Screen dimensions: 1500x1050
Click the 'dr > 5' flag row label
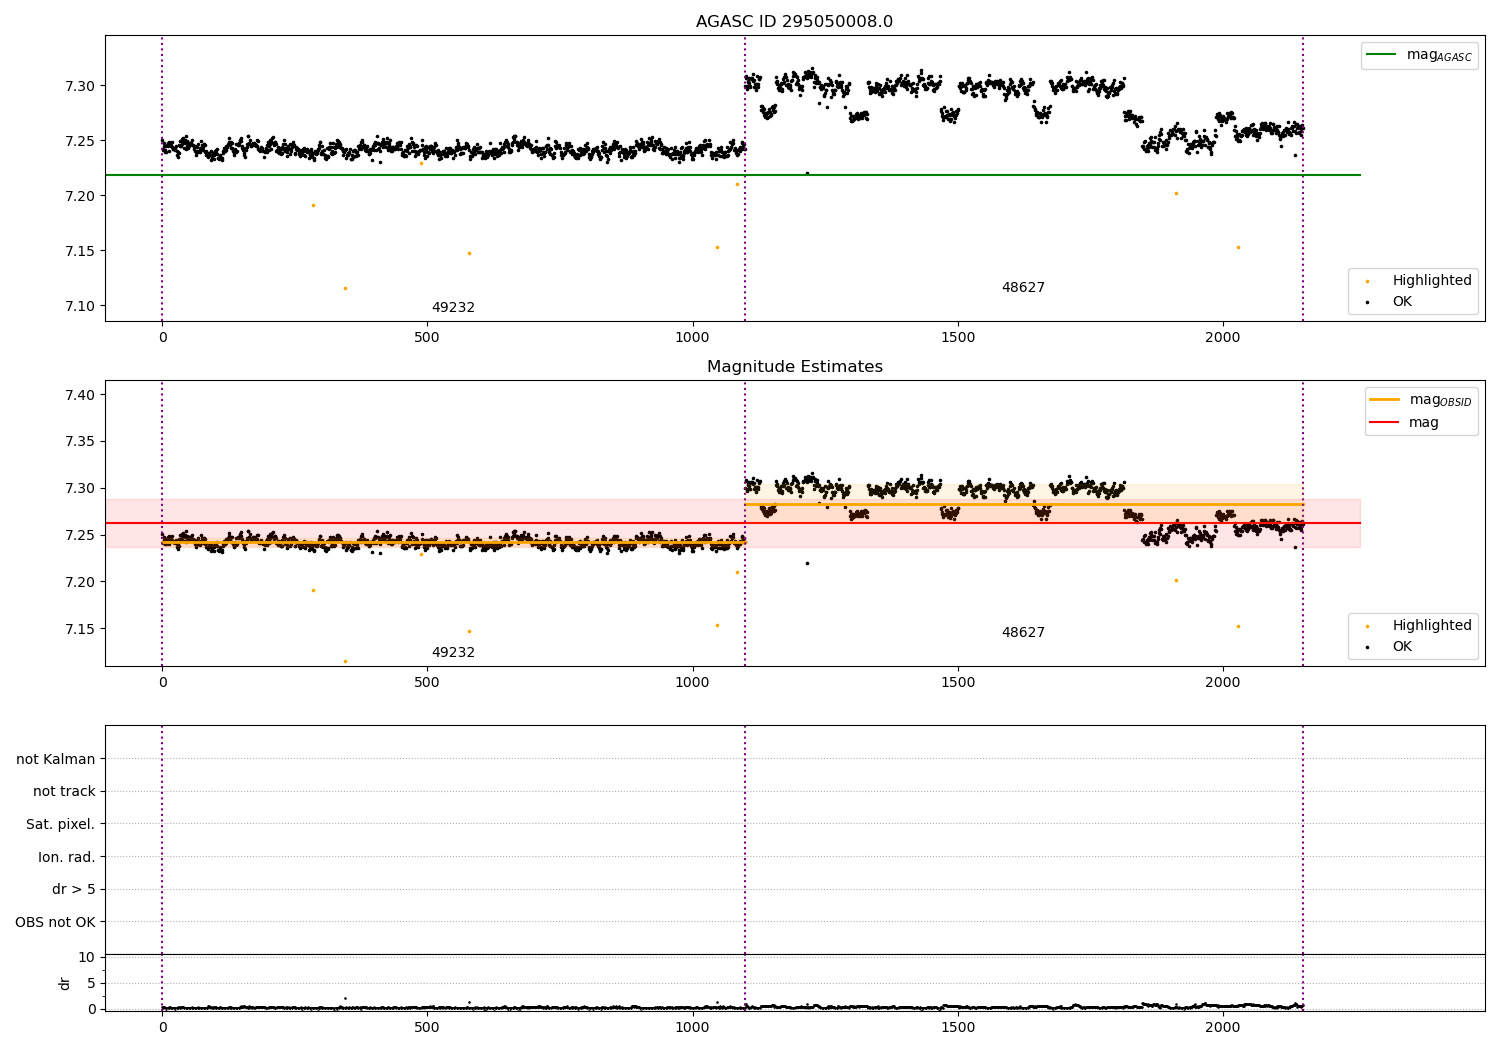click(x=74, y=890)
